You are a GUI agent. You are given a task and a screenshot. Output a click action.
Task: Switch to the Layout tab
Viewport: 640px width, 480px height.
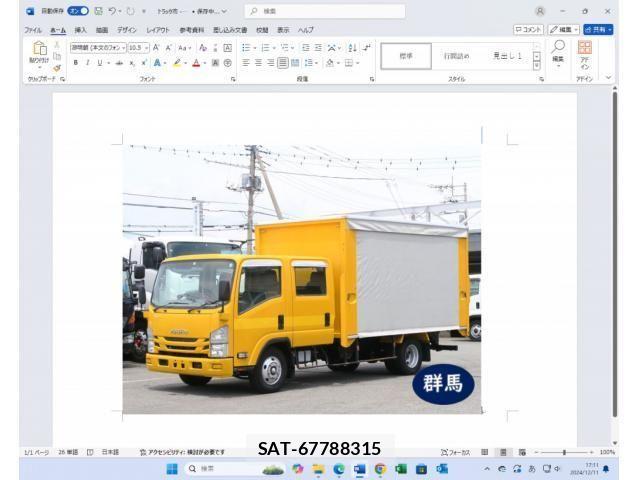pyautogui.click(x=158, y=30)
